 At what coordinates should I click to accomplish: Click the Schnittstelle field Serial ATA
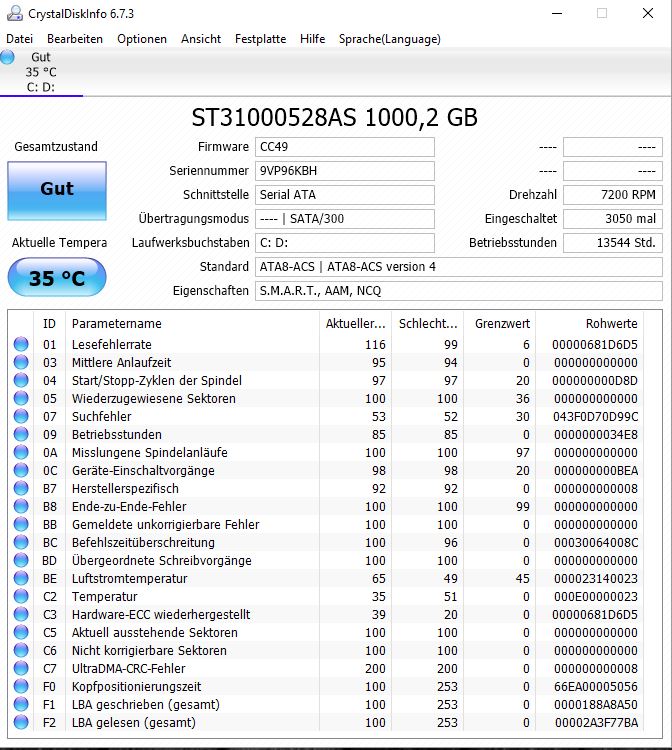[x=344, y=195]
